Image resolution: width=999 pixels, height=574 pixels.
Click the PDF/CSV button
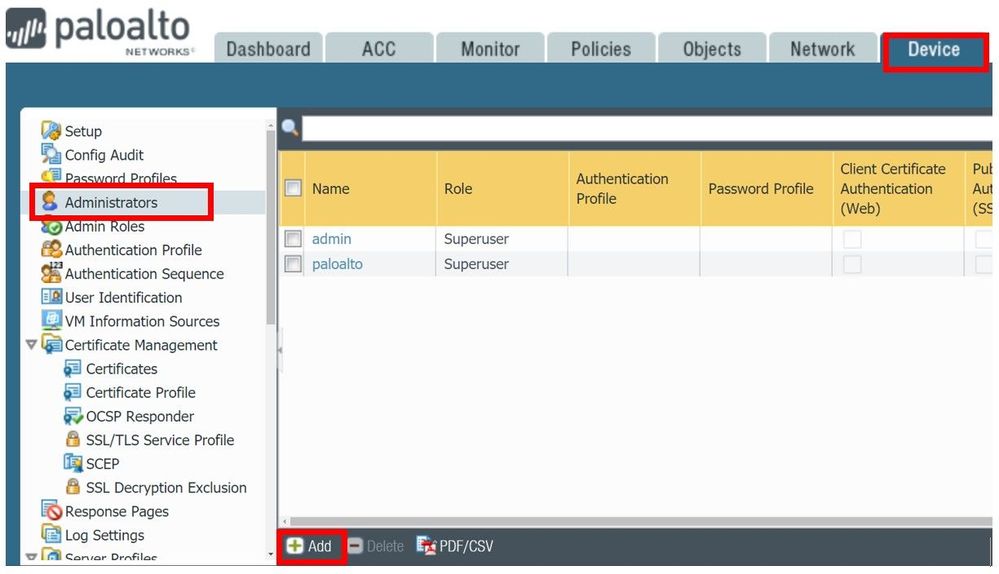tap(455, 546)
